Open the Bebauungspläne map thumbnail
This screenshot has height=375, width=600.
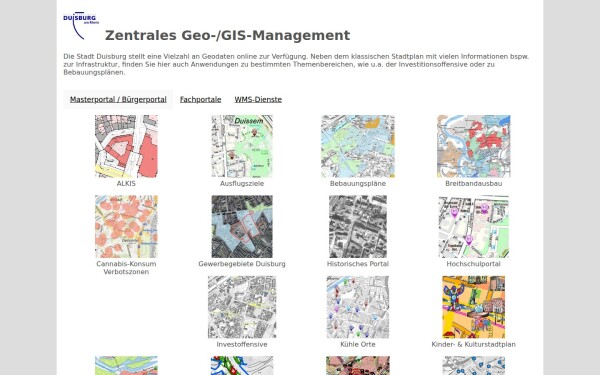(x=358, y=147)
